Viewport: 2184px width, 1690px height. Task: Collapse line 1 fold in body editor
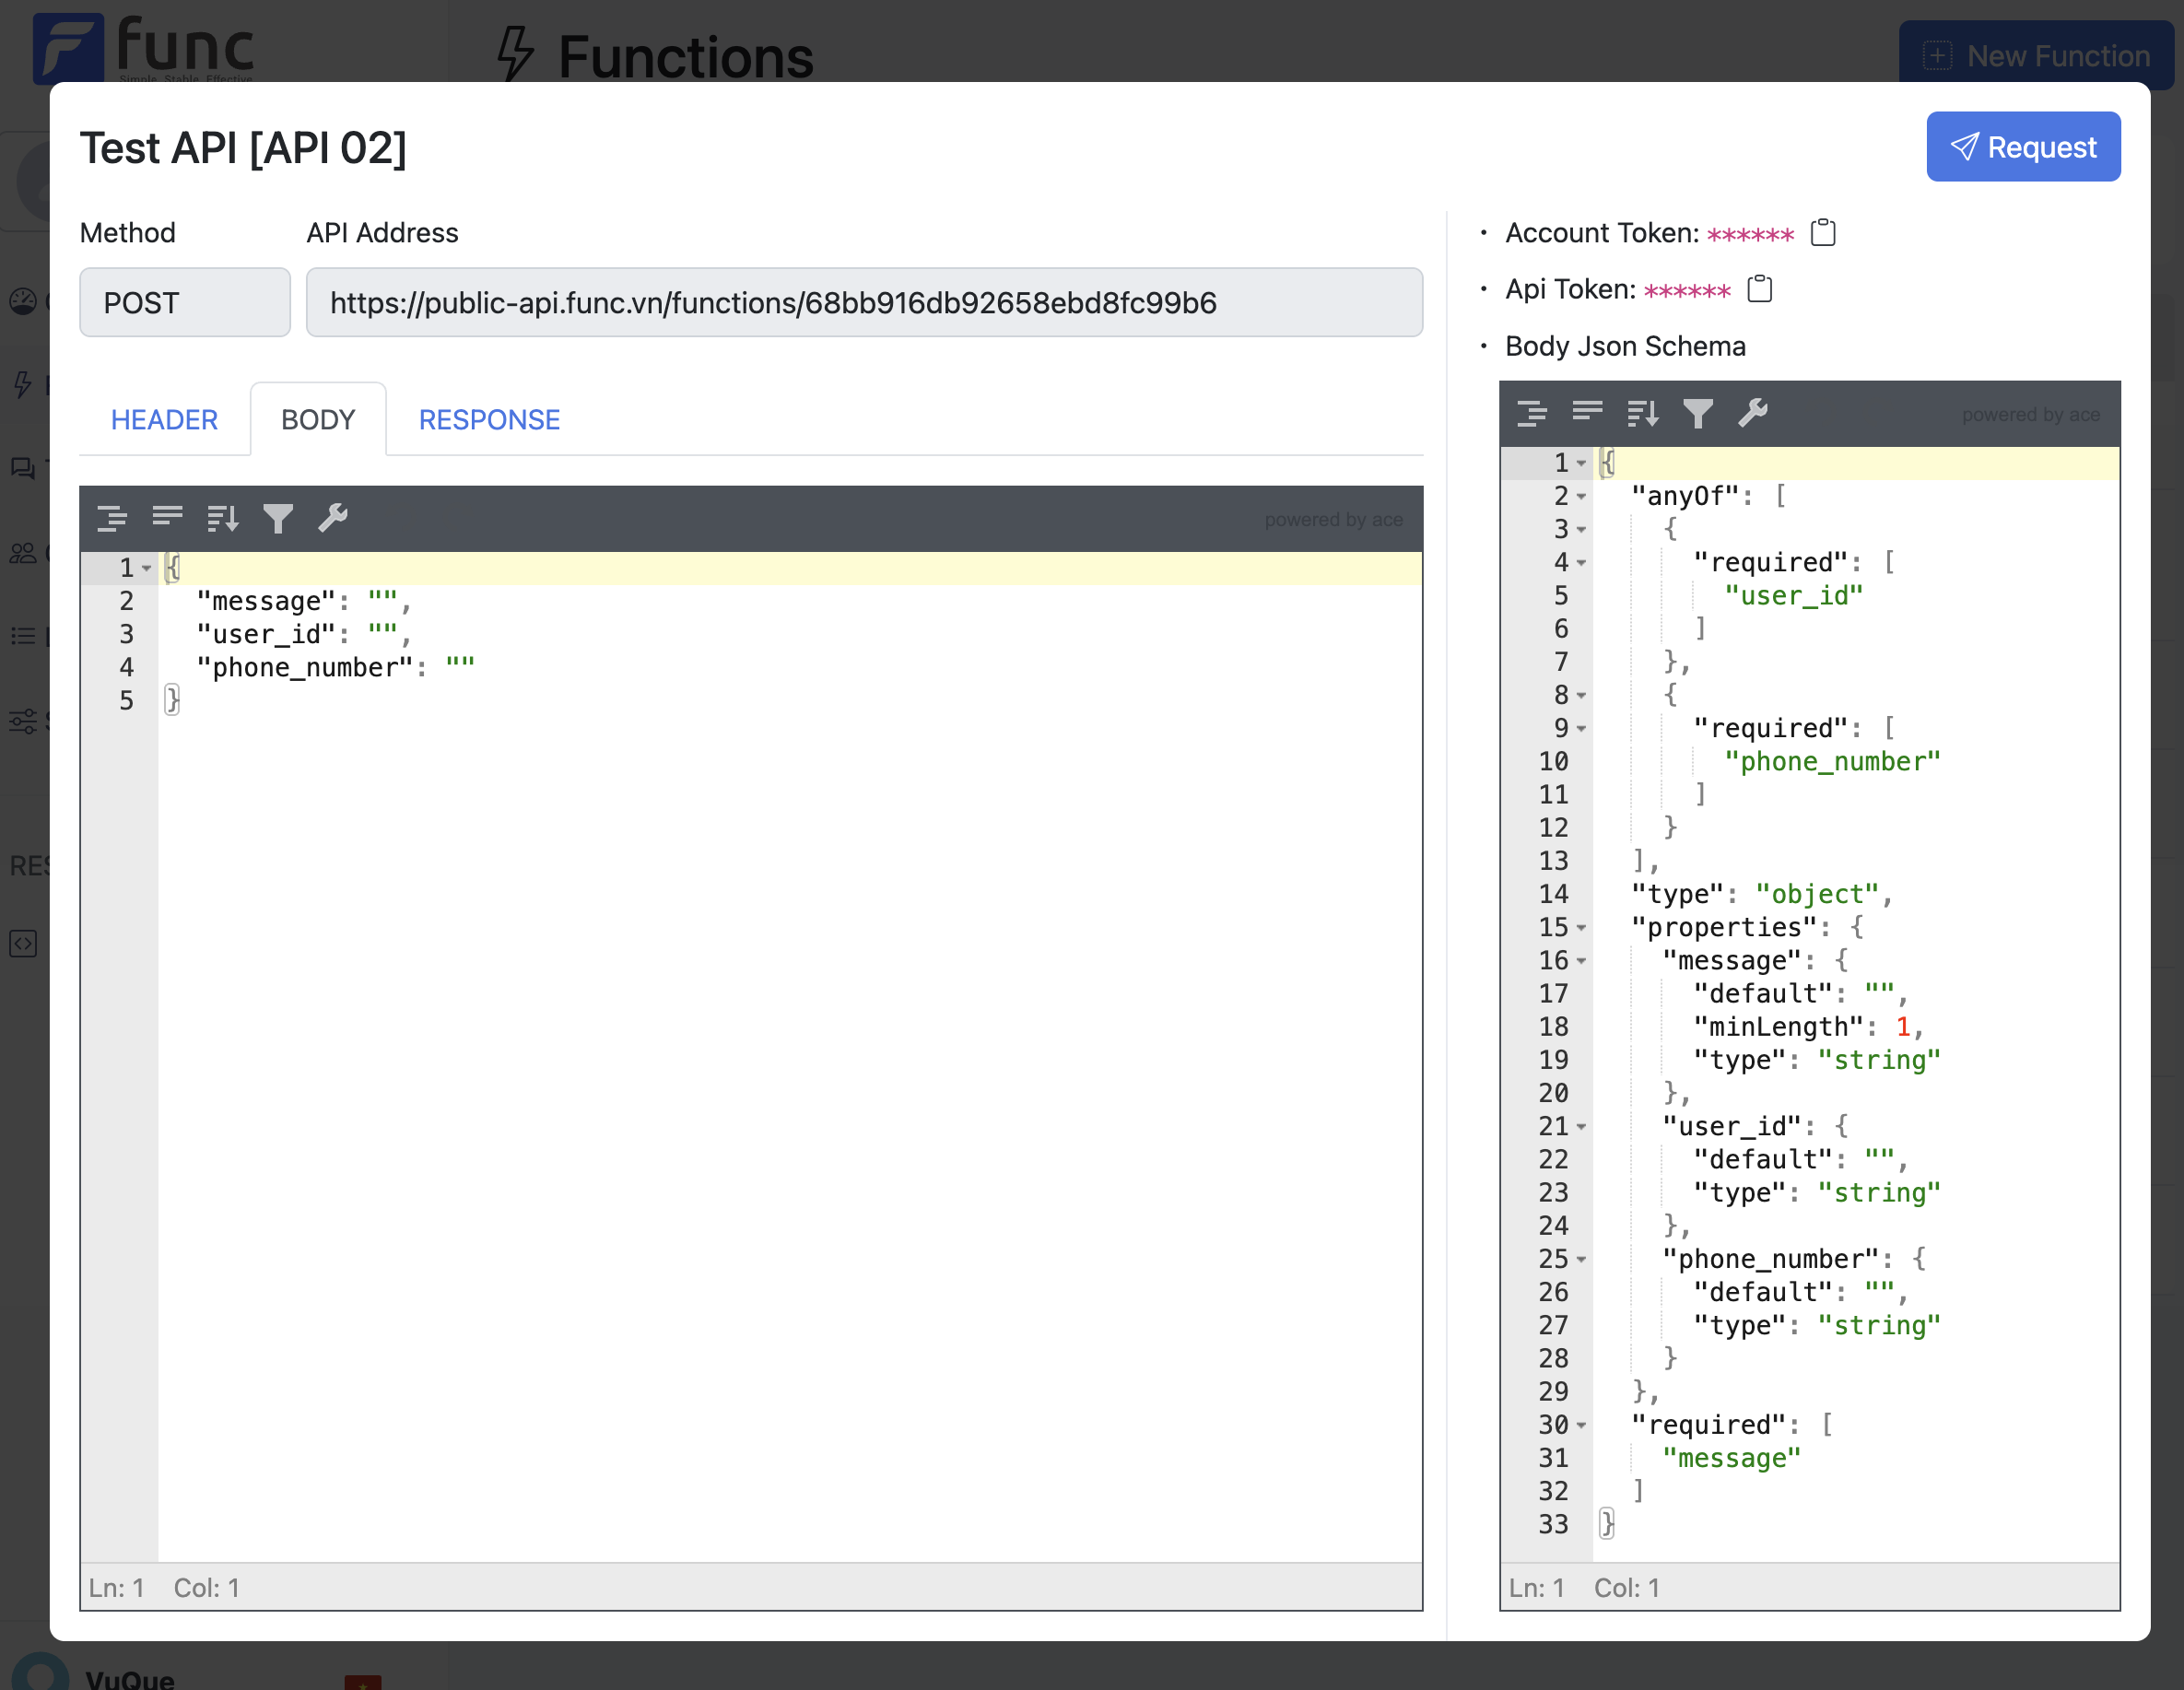point(147,568)
